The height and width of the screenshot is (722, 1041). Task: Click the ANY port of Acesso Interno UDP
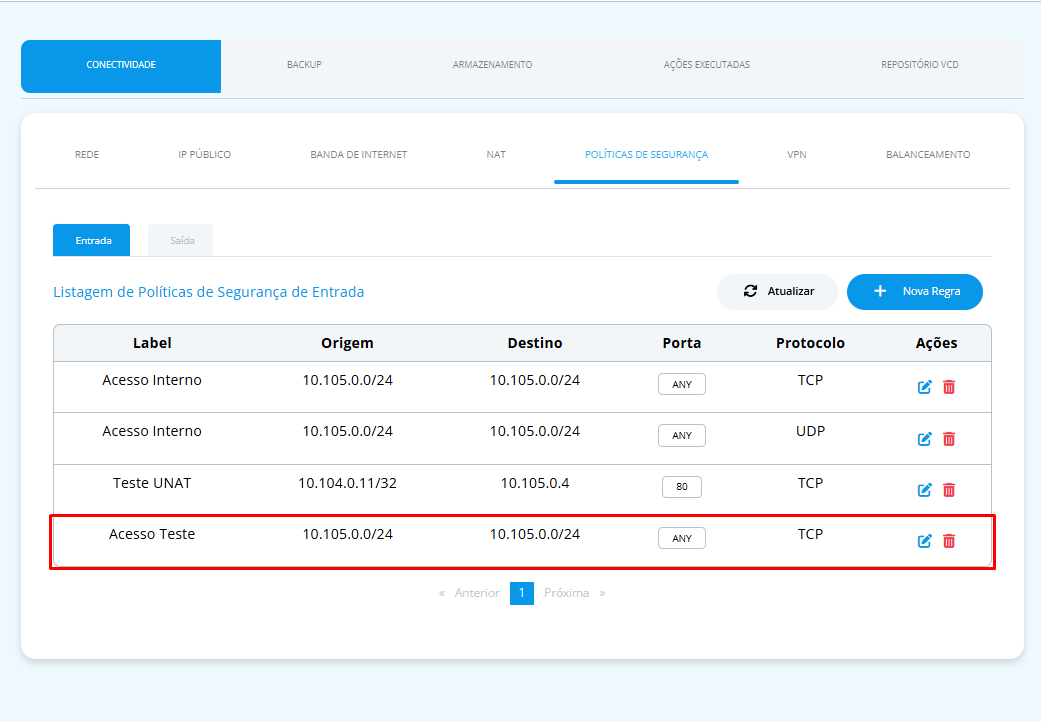pyautogui.click(x=682, y=435)
